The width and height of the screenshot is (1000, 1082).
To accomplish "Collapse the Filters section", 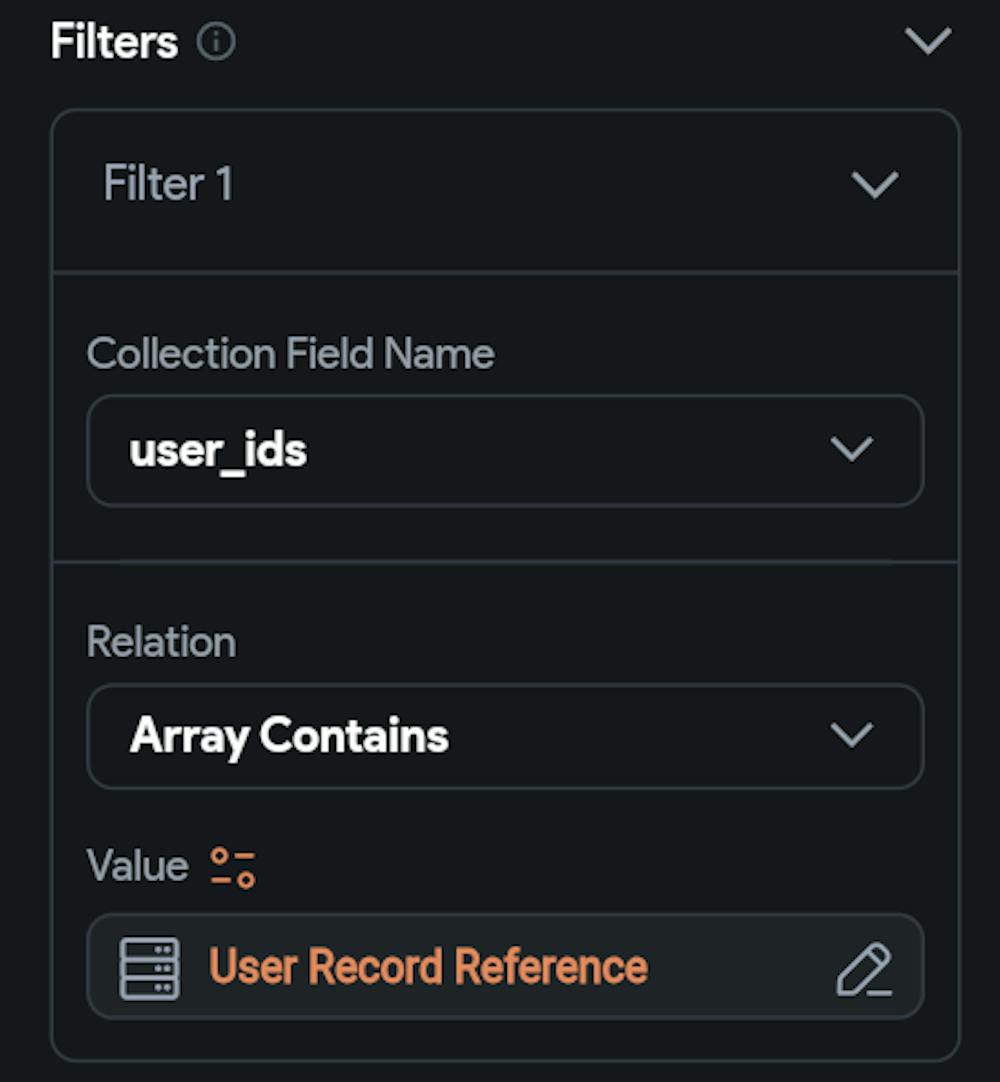I will (x=930, y=41).
